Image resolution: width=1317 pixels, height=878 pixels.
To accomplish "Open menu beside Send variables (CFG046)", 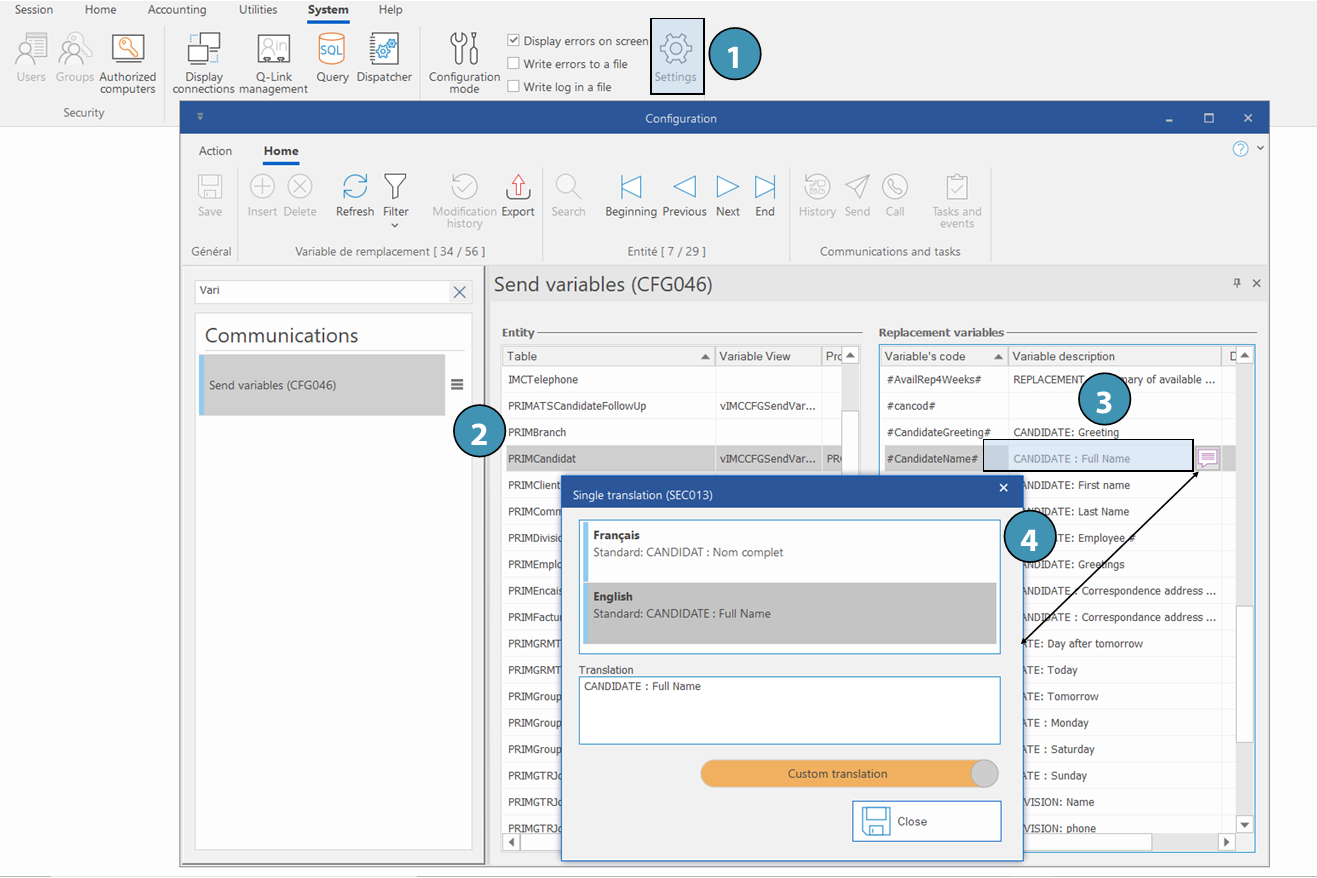I will coord(457,385).
